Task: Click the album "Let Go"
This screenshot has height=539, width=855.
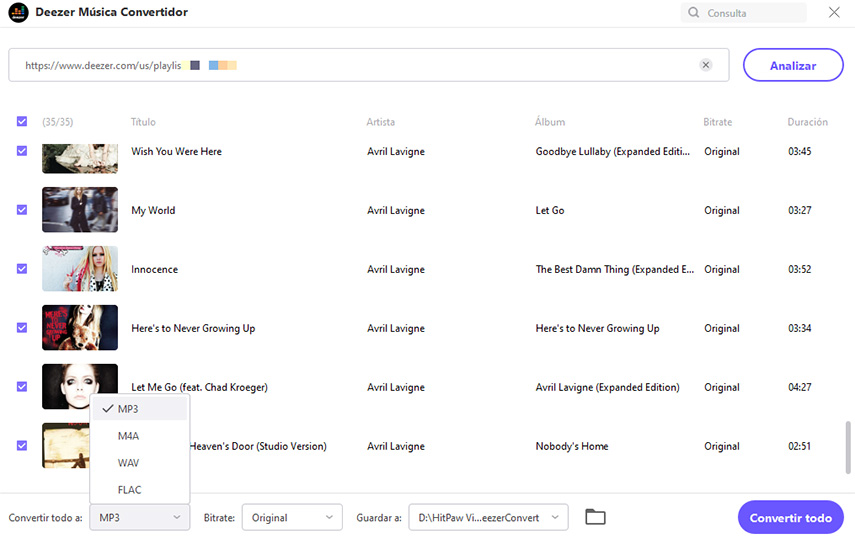Action: [x=550, y=210]
